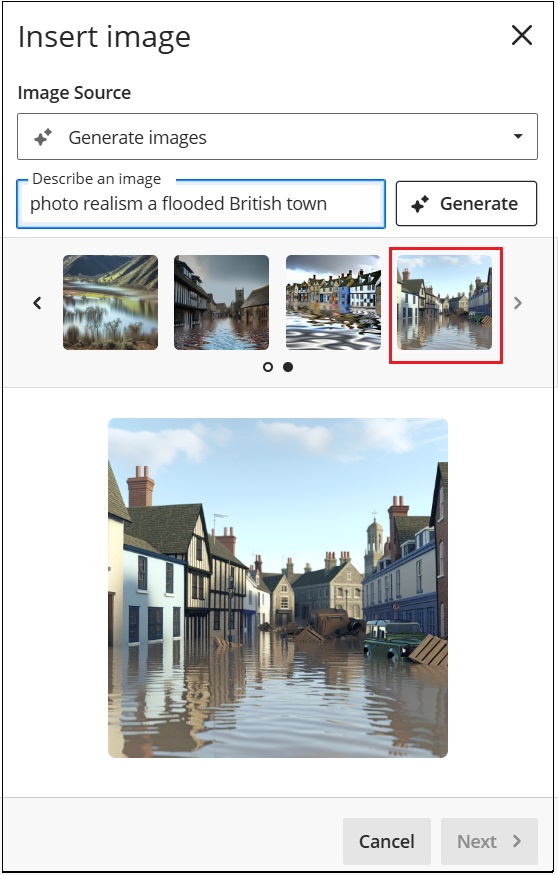Open the Image Source dropdown
The height and width of the screenshot is (875, 558).
click(x=277, y=137)
